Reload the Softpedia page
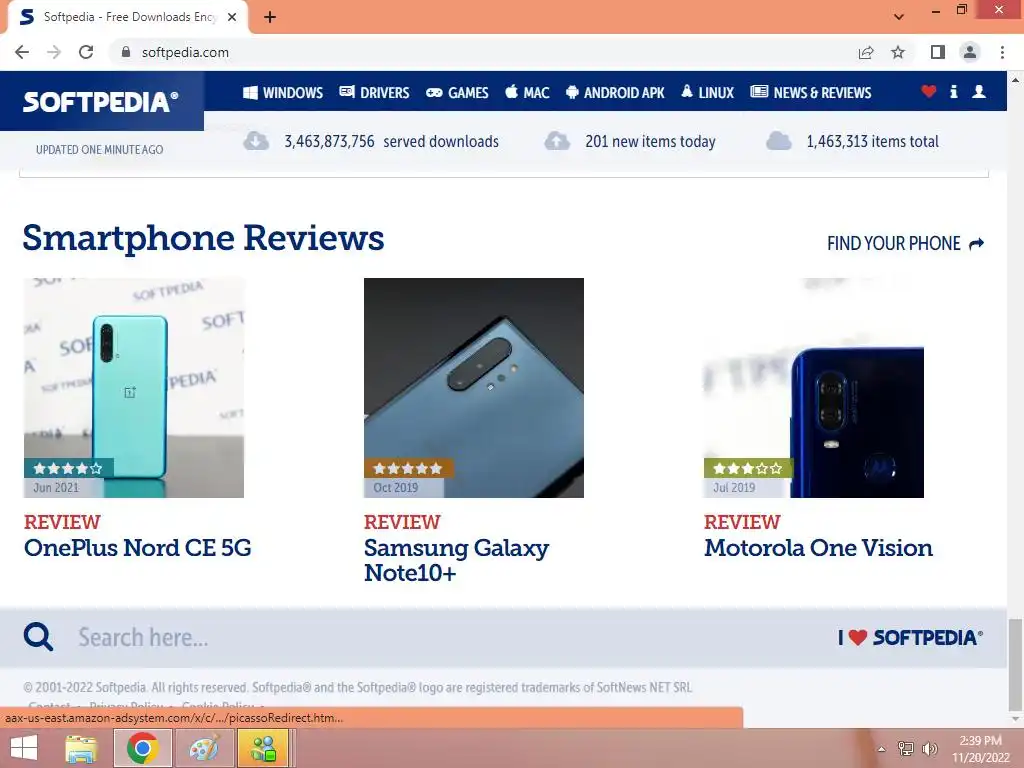This screenshot has height=768, width=1024. pyautogui.click(x=86, y=52)
